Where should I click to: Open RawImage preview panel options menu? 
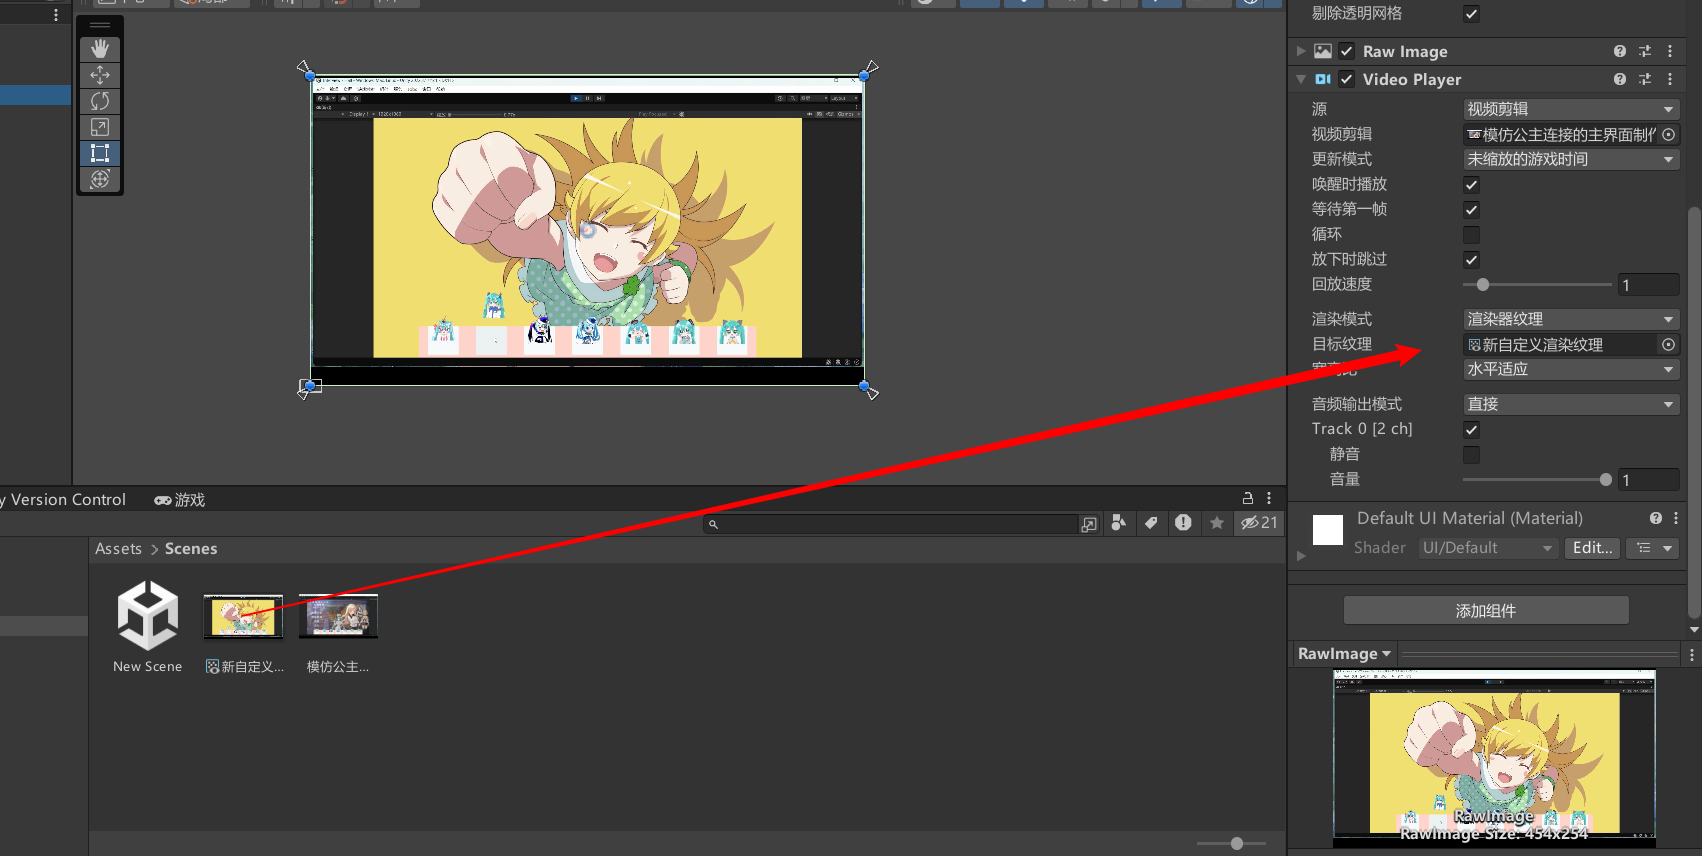click(1692, 655)
